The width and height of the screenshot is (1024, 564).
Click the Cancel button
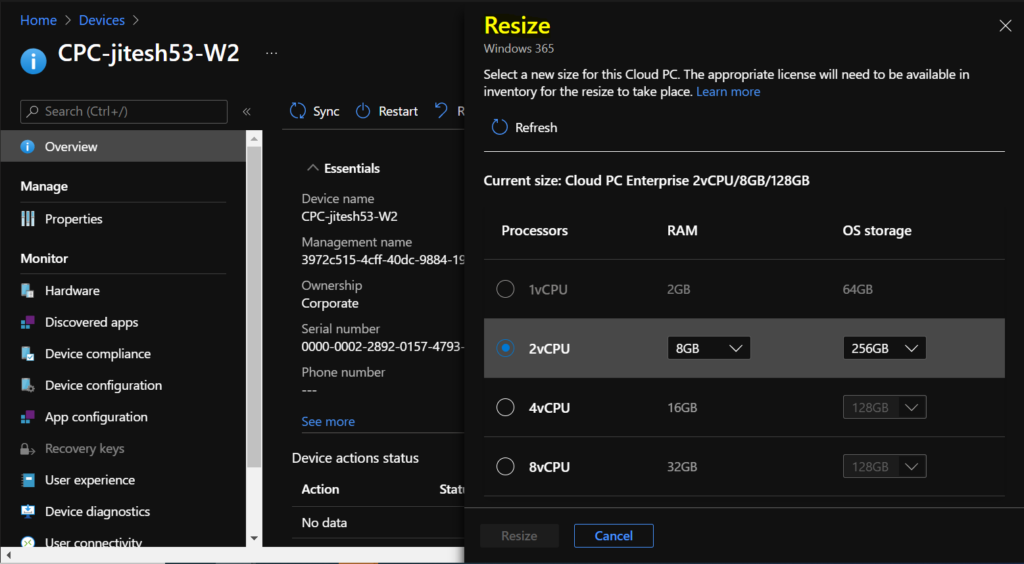(x=614, y=536)
